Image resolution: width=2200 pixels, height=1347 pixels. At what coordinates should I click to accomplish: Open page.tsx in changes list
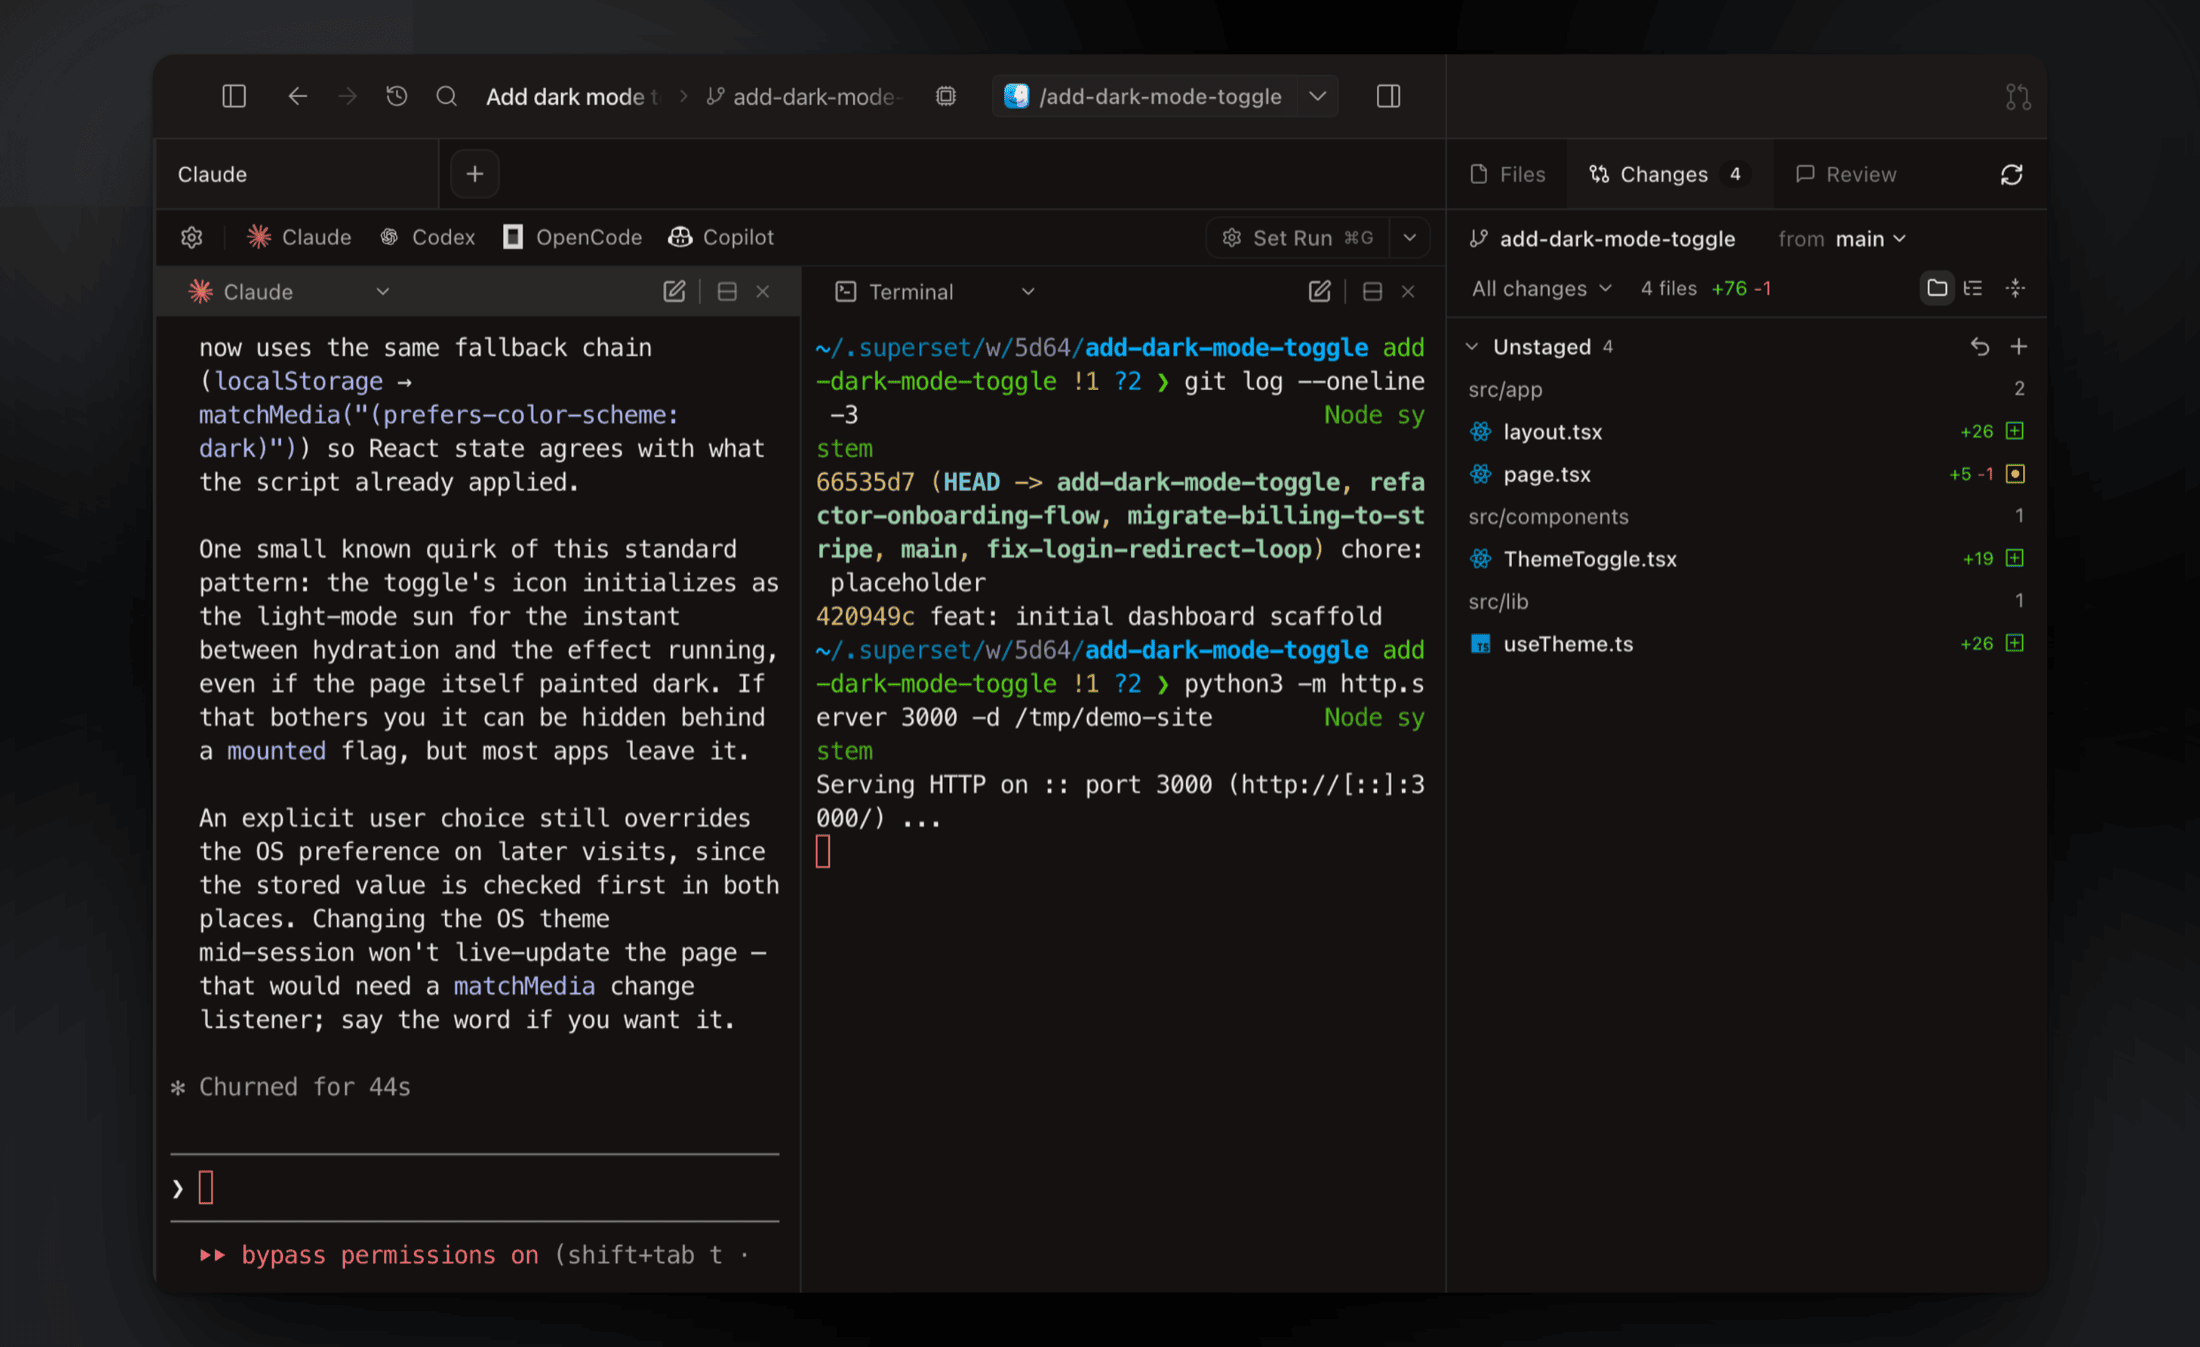pyautogui.click(x=1746, y=474)
